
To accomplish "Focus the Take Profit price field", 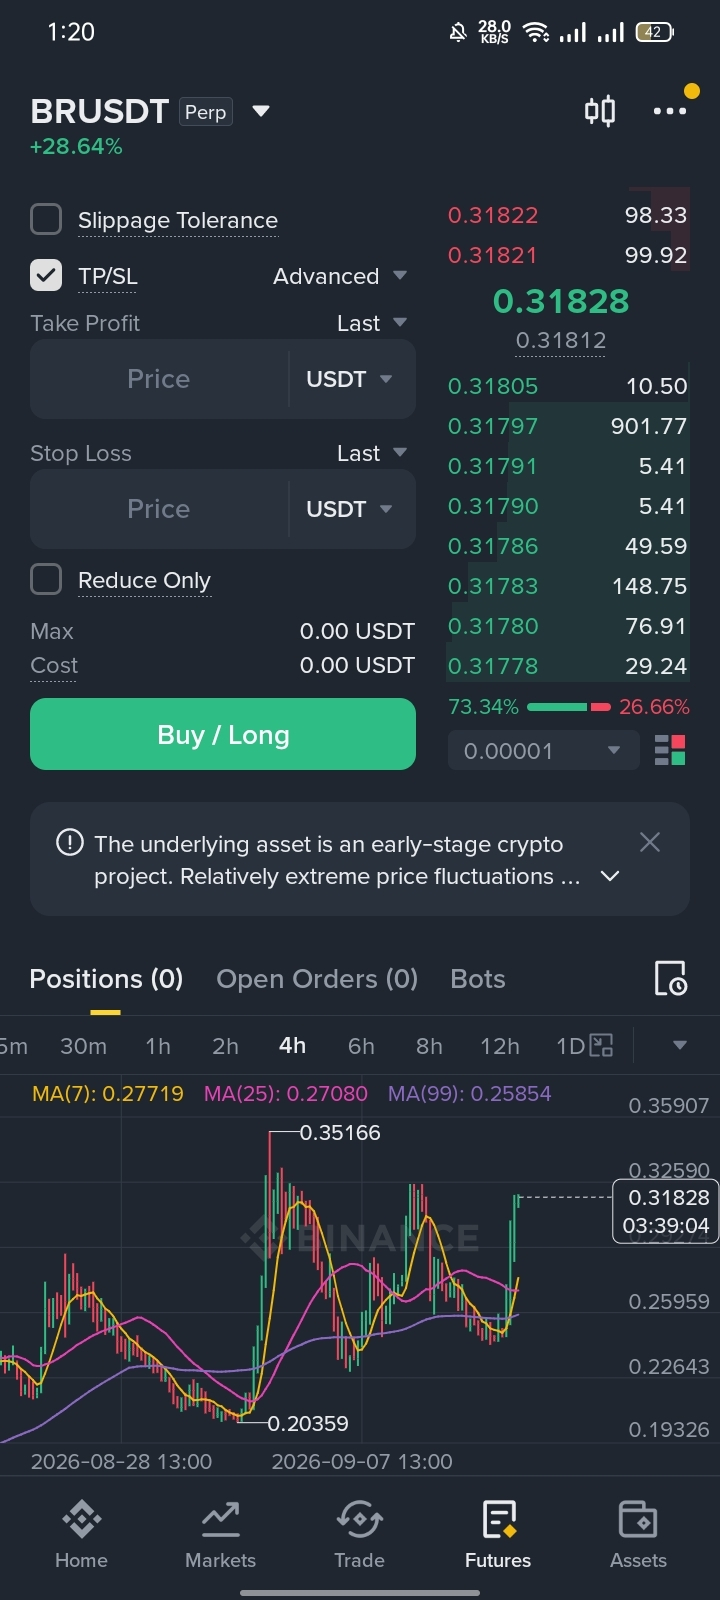I will pyautogui.click(x=159, y=379).
